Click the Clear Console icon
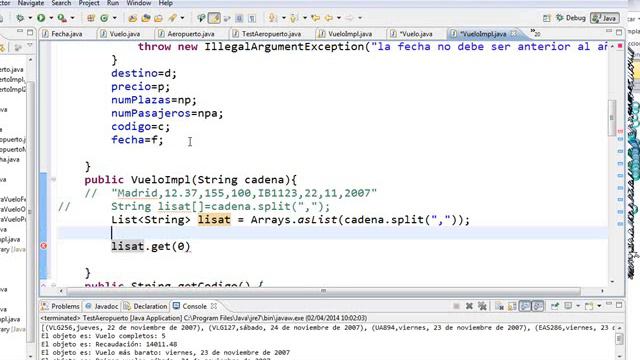 point(499,306)
